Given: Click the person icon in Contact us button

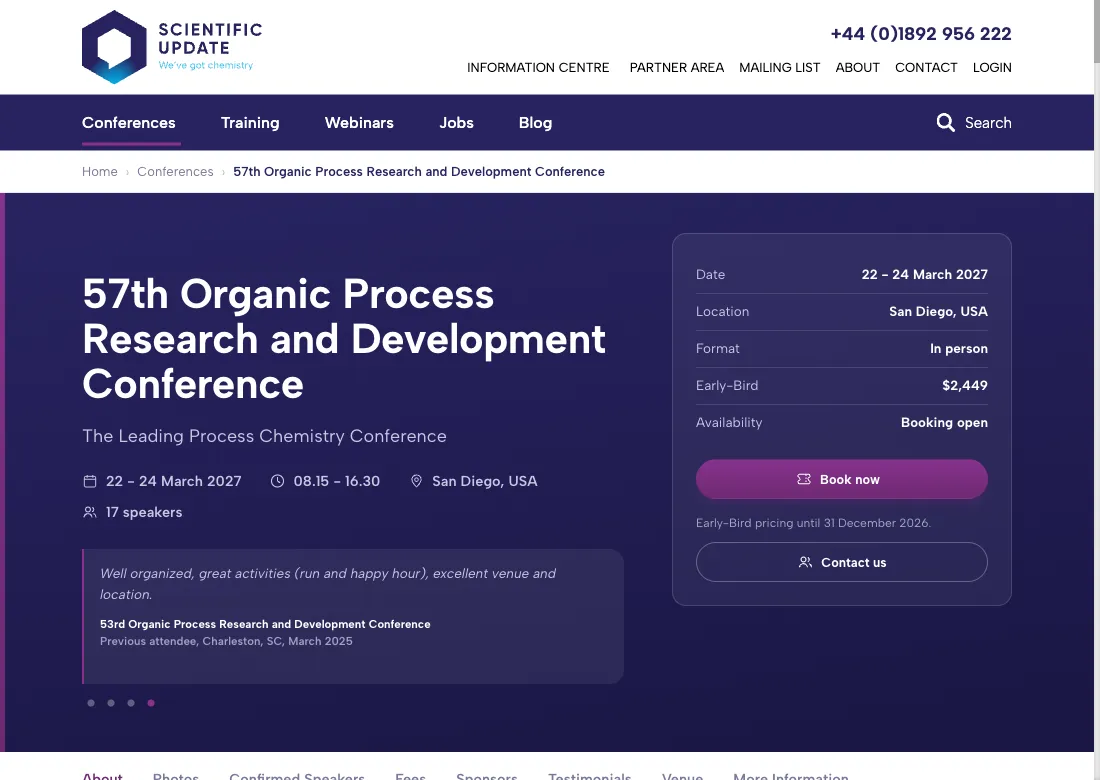Looking at the screenshot, I should click(x=805, y=562).
